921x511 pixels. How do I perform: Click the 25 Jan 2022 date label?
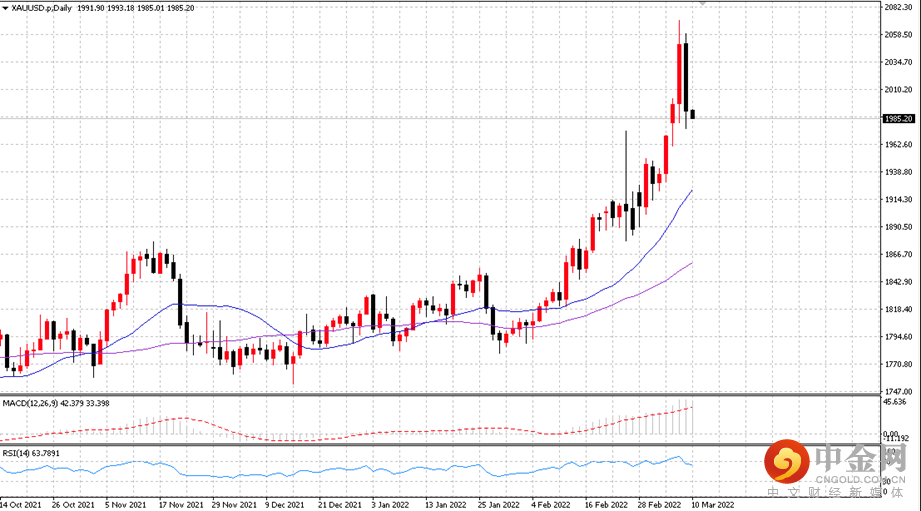click(498, 505)
